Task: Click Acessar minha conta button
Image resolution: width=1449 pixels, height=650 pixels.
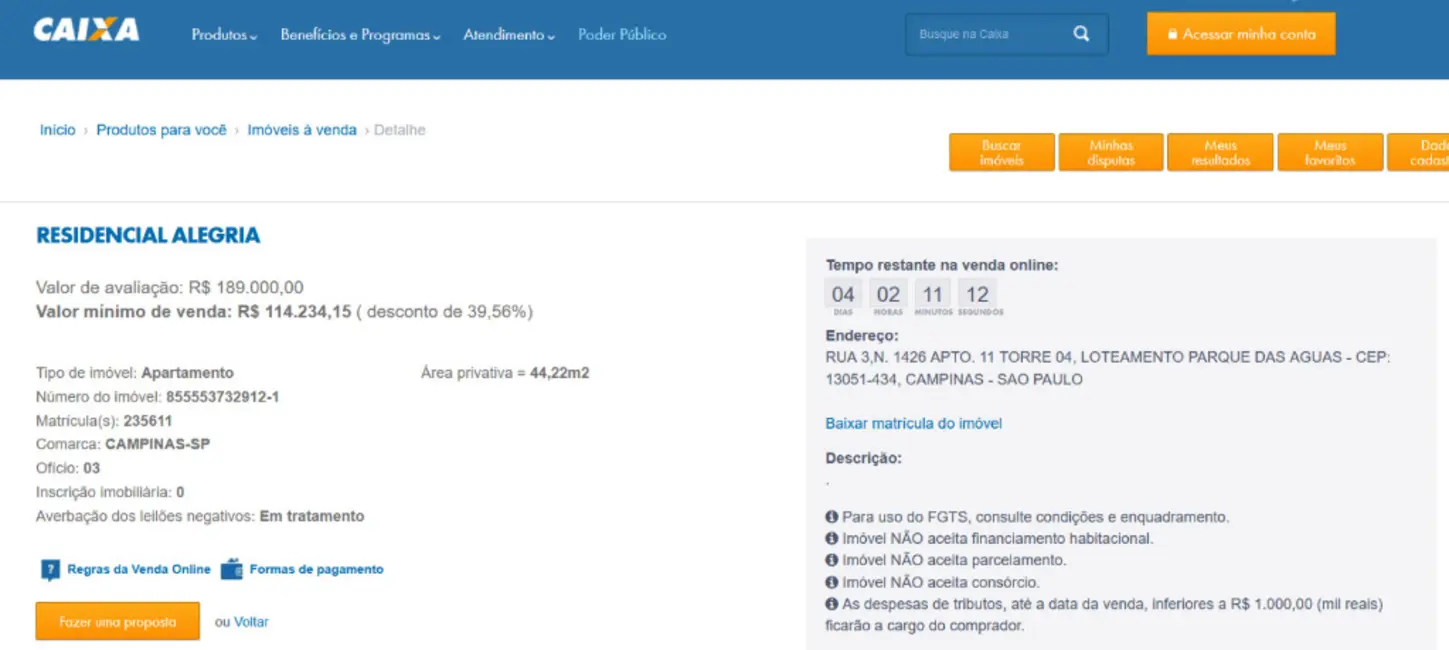Action: click(1240, 34)
